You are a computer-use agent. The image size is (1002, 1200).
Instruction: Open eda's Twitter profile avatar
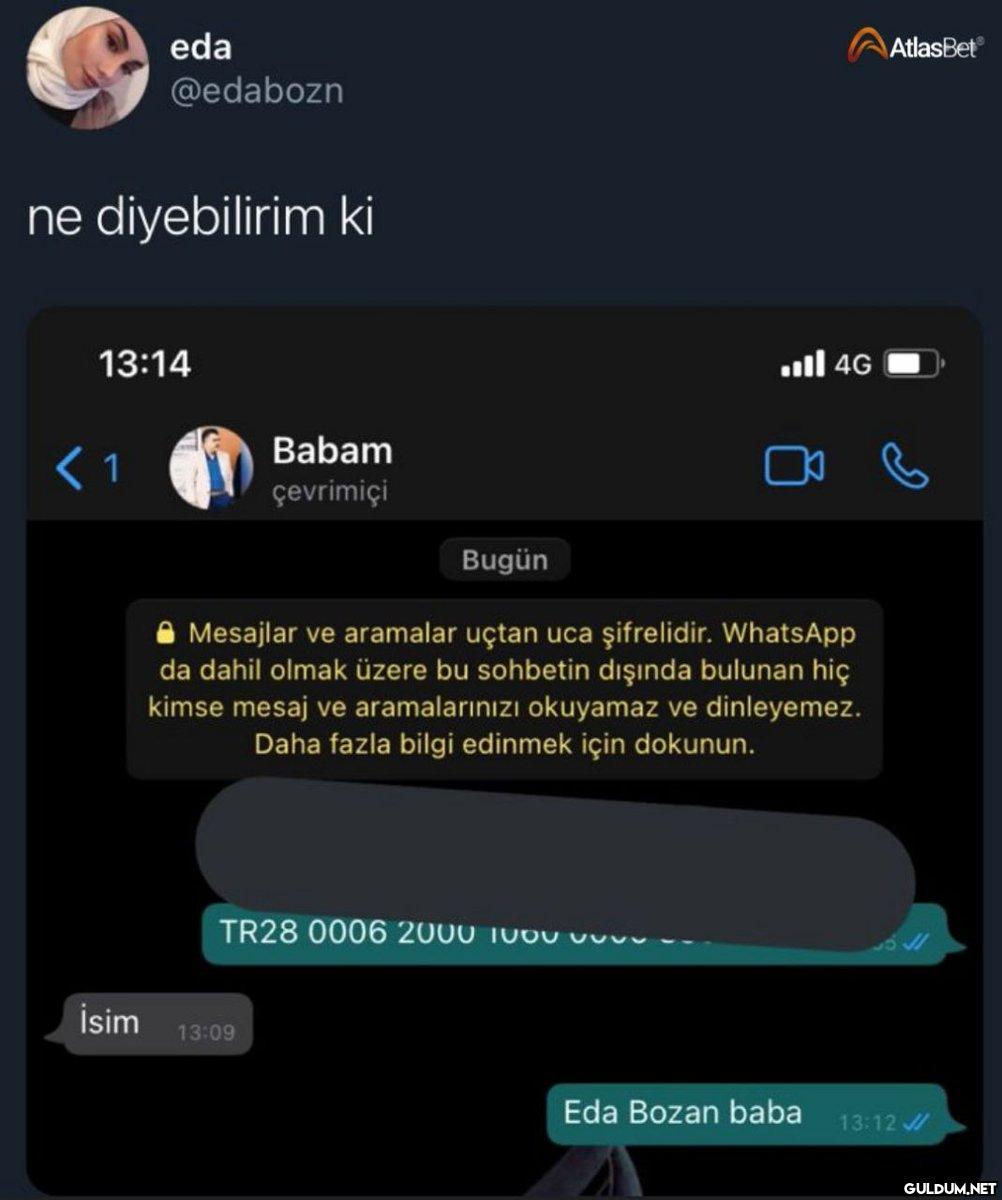pos(87,68)
